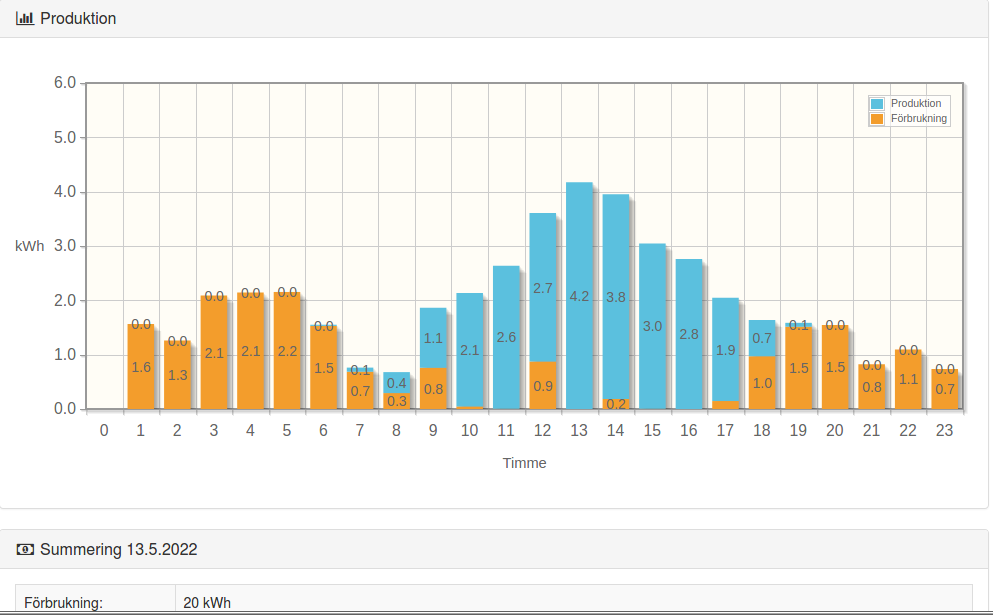Click the money icon beside Summering
The image size is (993, 615).
tap(25, 549)
